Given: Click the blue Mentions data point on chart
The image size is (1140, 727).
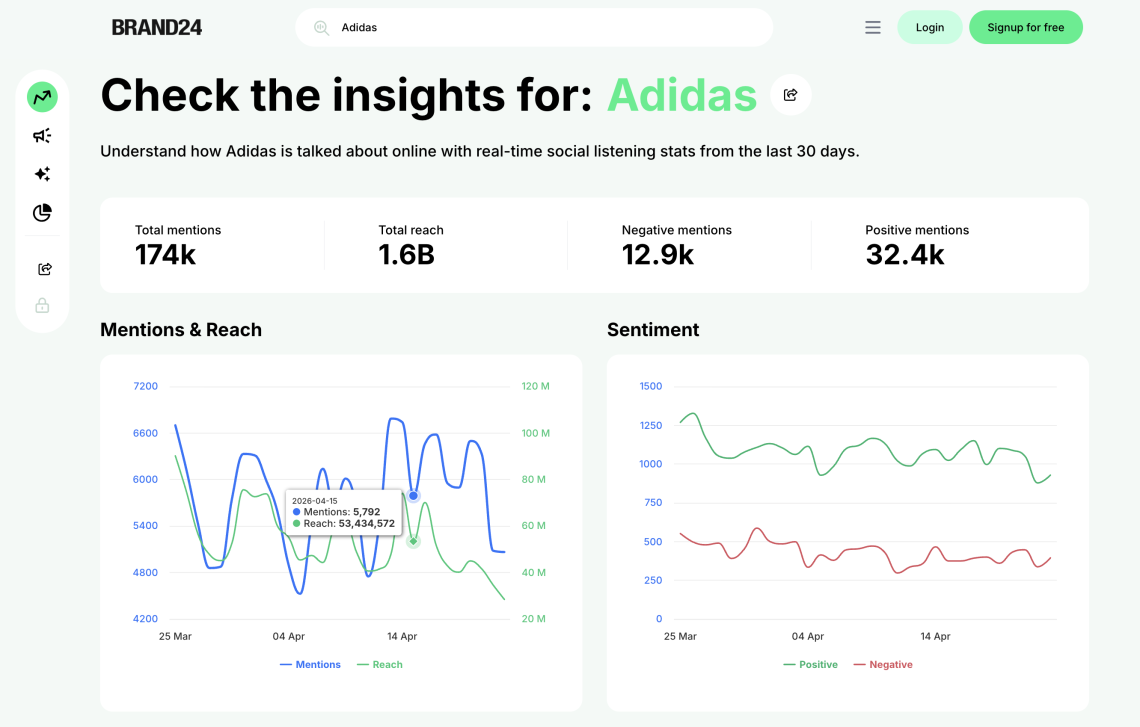Looking at the screenshot, I should [x=413, y=496].
